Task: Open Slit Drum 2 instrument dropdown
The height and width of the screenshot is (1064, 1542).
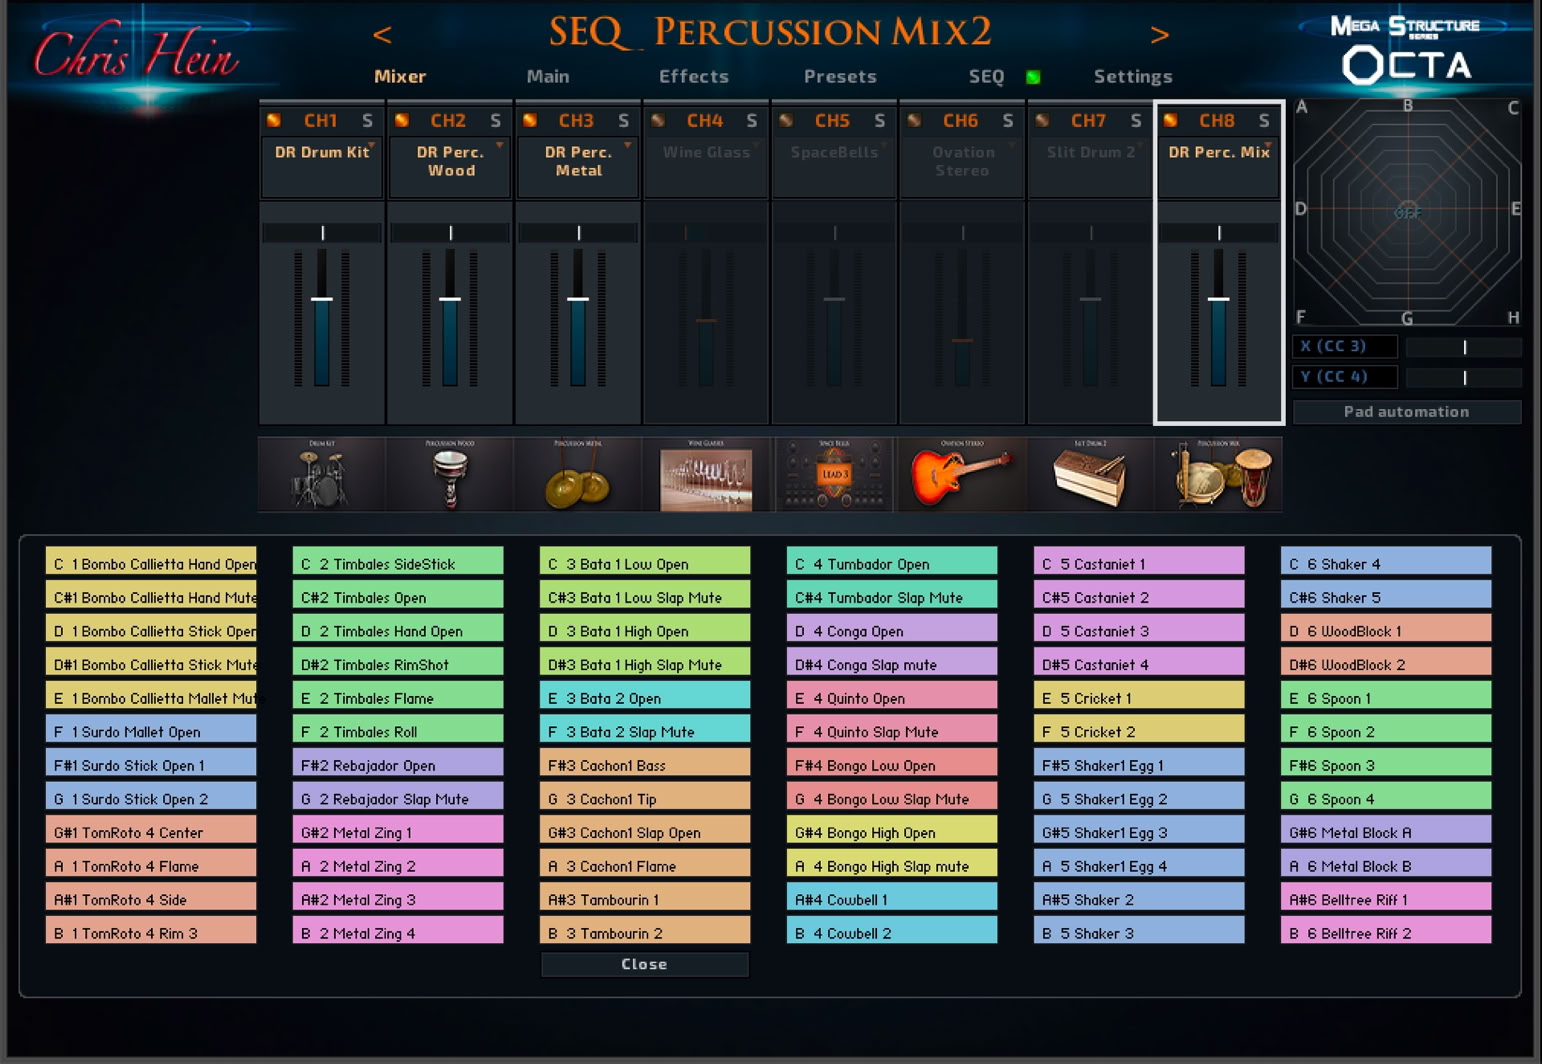Action: 1090,167
